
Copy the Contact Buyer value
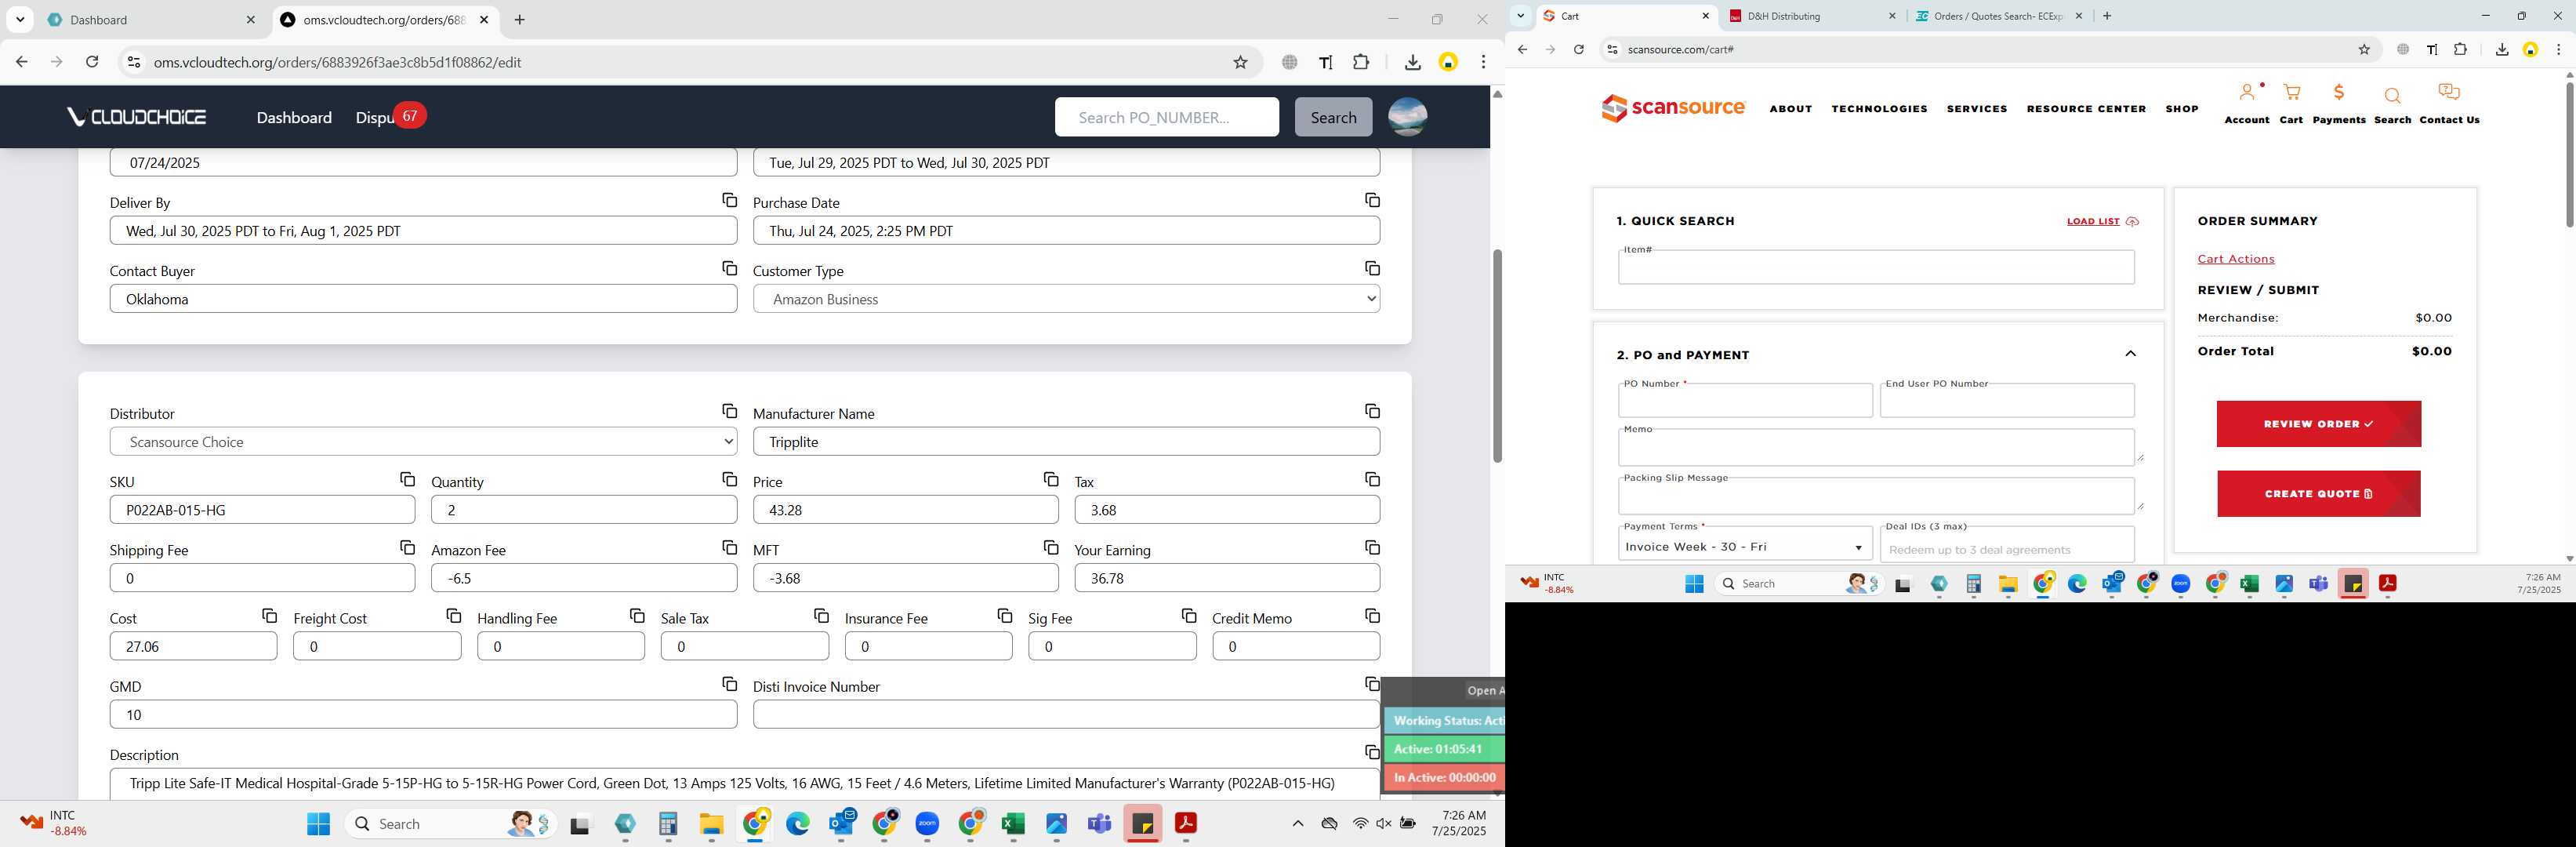pyautogui.click(x=729, y=268)
